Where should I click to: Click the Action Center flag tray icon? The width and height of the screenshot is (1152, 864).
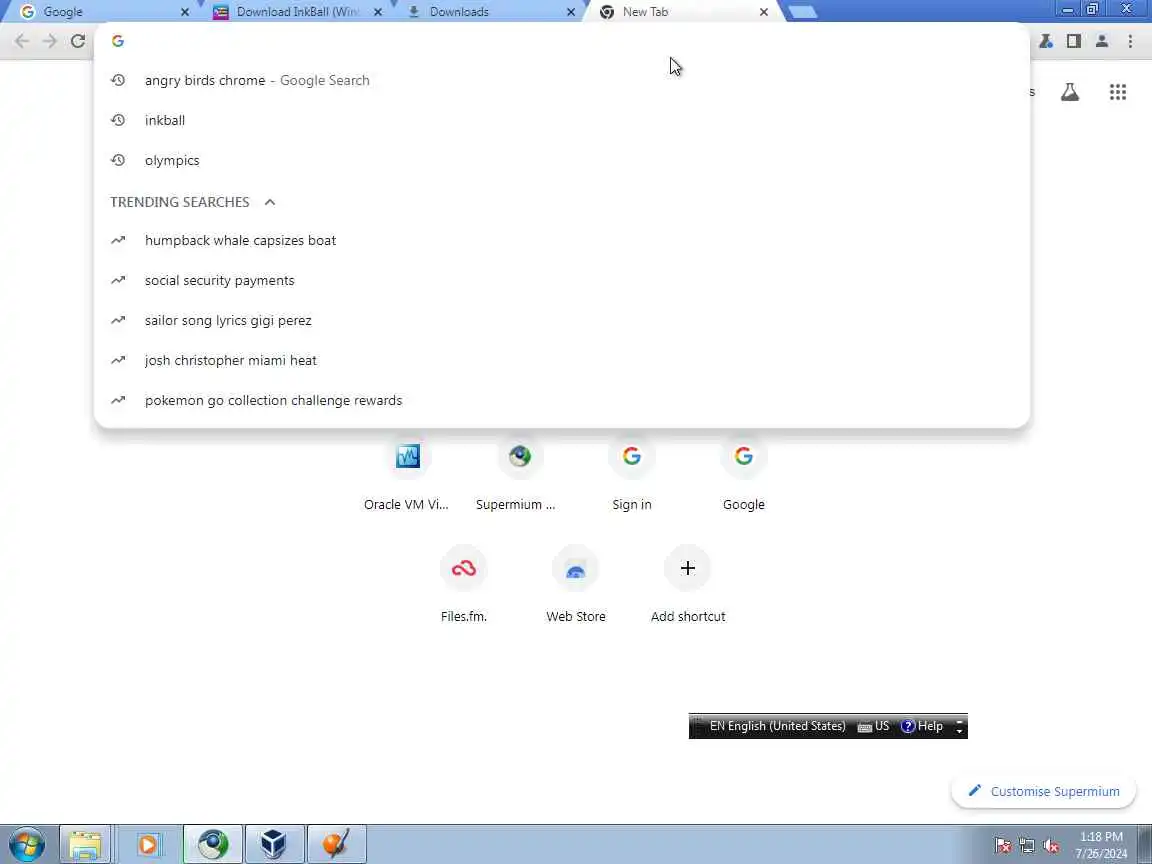1002,846
